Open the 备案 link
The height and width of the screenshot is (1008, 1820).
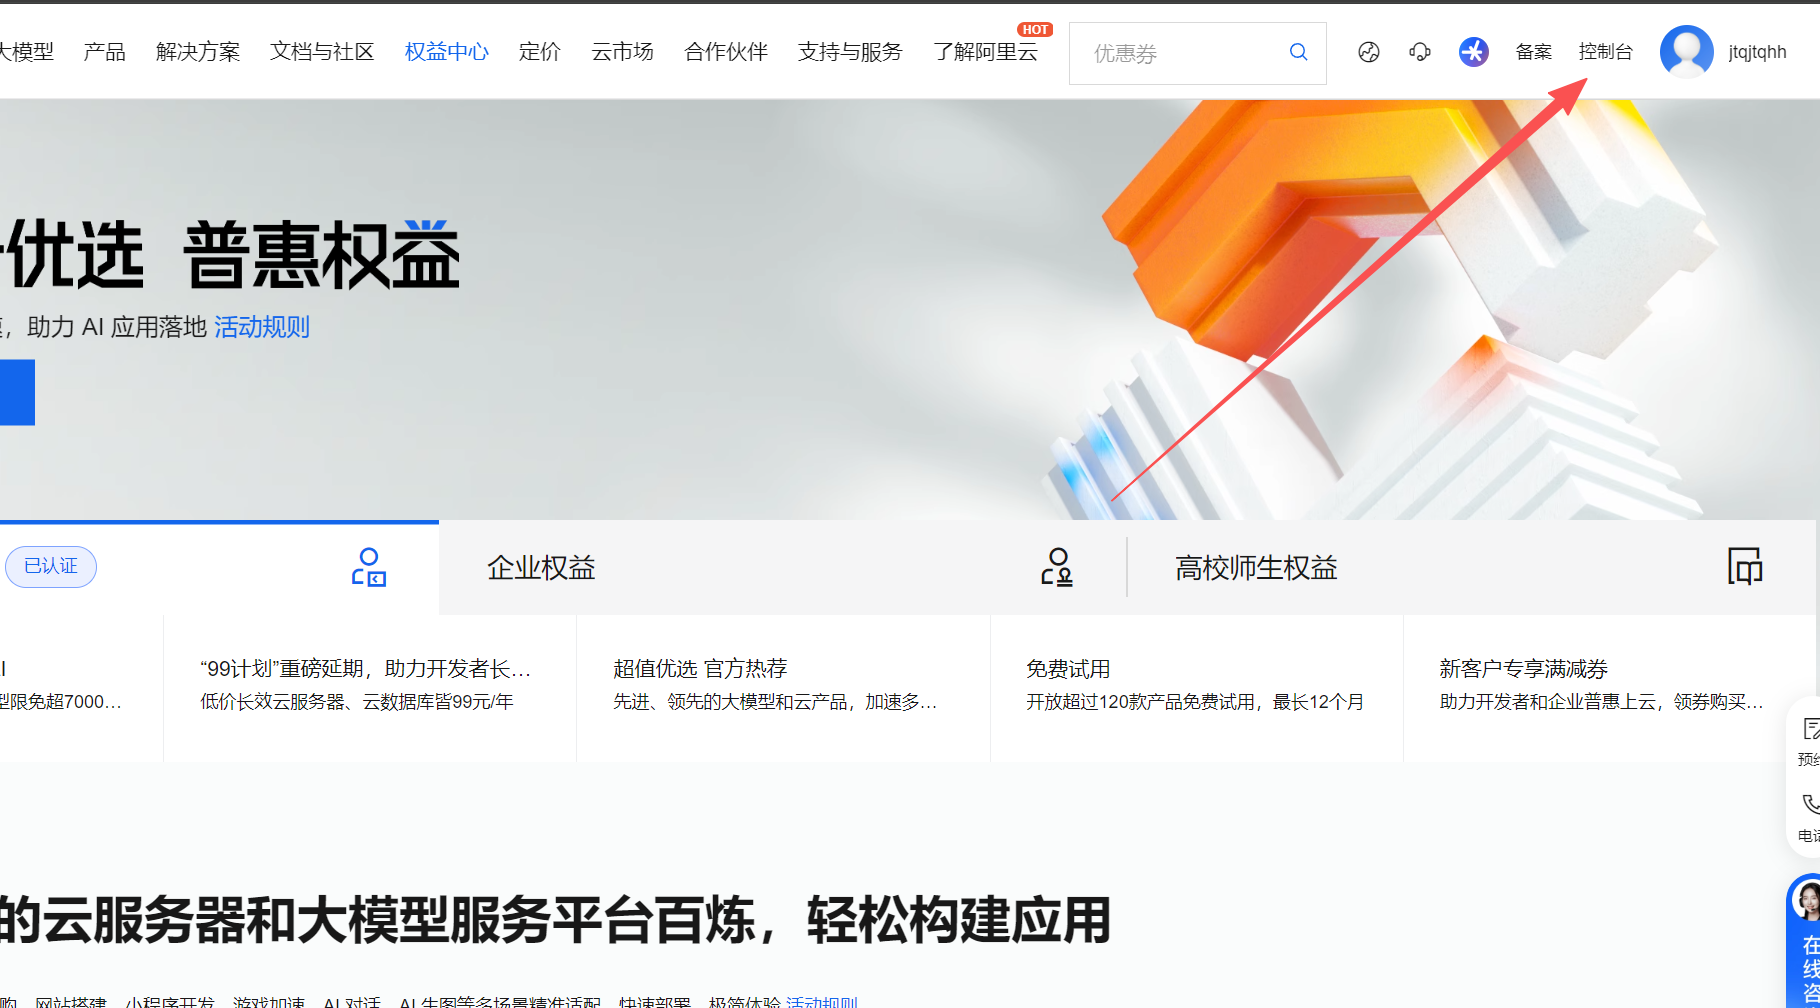click(1534, 52)
